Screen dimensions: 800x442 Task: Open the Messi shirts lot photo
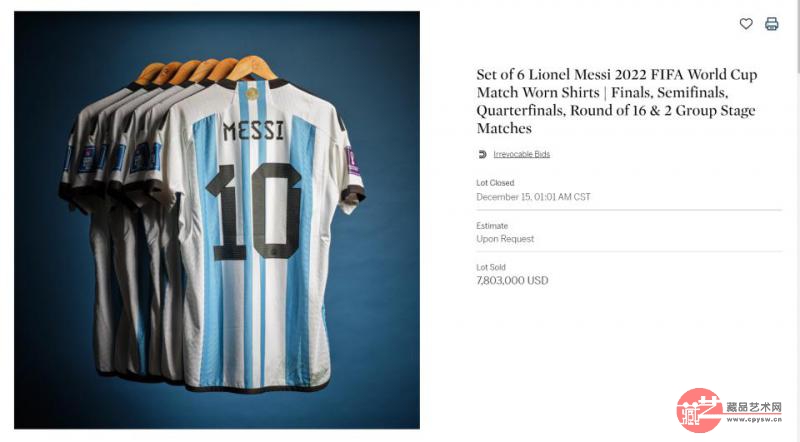217,220
